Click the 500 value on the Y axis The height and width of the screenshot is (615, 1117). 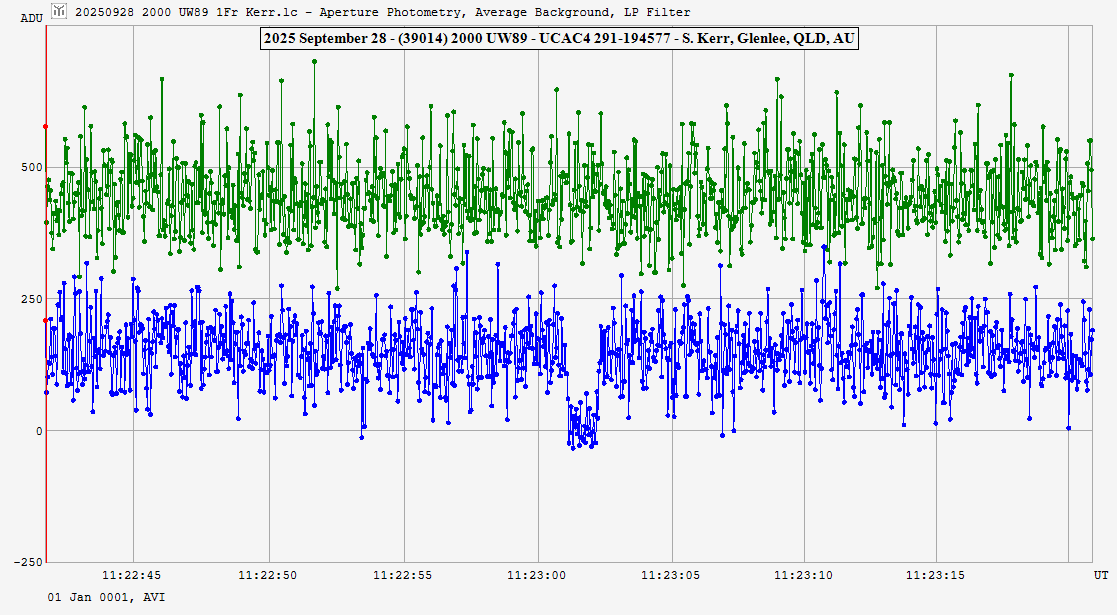tap(33, 167)
